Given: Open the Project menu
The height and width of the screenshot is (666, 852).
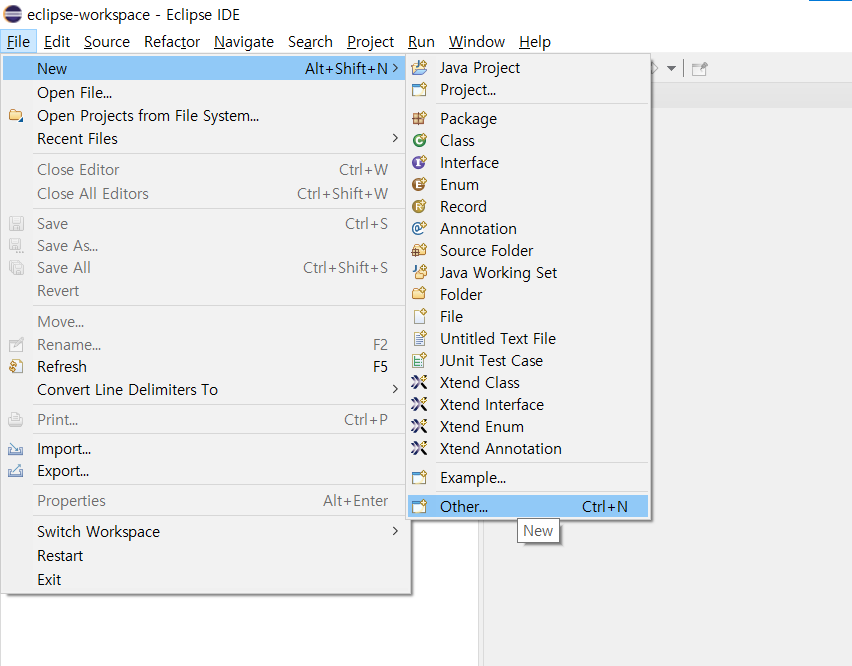Looking at the screenshot, I should (371, 42).
